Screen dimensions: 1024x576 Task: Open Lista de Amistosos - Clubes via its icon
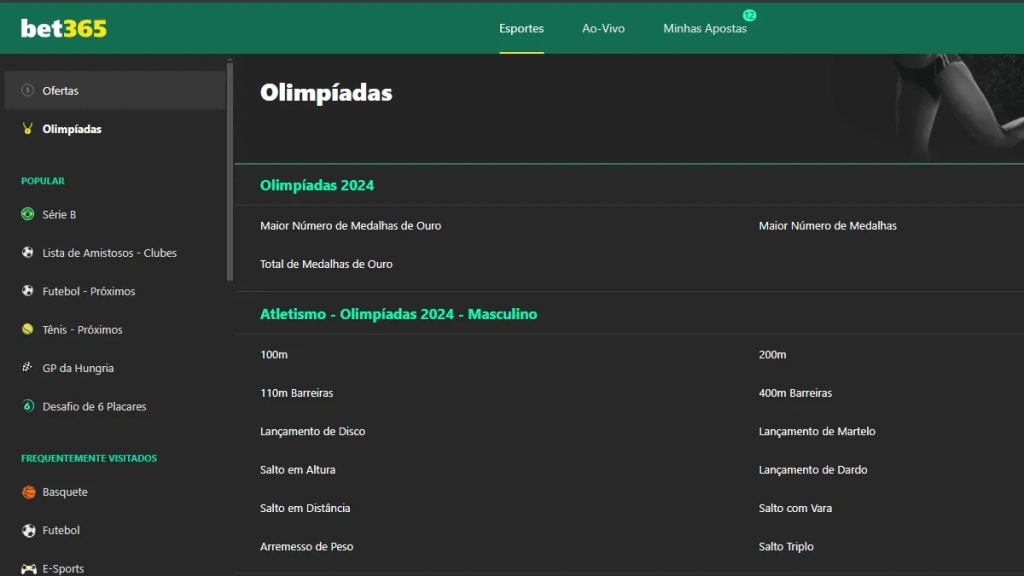coord(27,252)
